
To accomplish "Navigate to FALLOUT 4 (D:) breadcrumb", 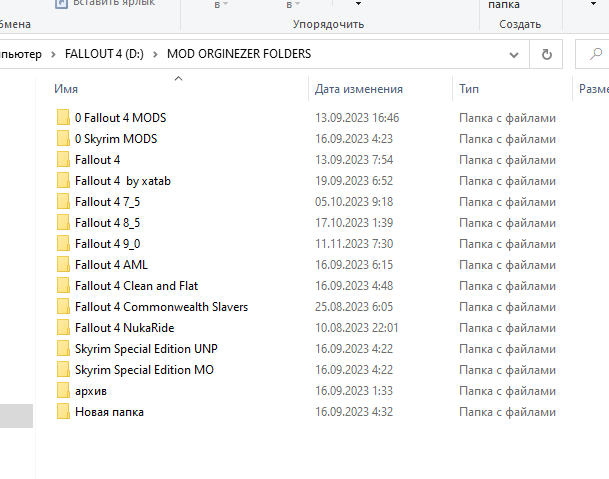I will tap(104, 54).
